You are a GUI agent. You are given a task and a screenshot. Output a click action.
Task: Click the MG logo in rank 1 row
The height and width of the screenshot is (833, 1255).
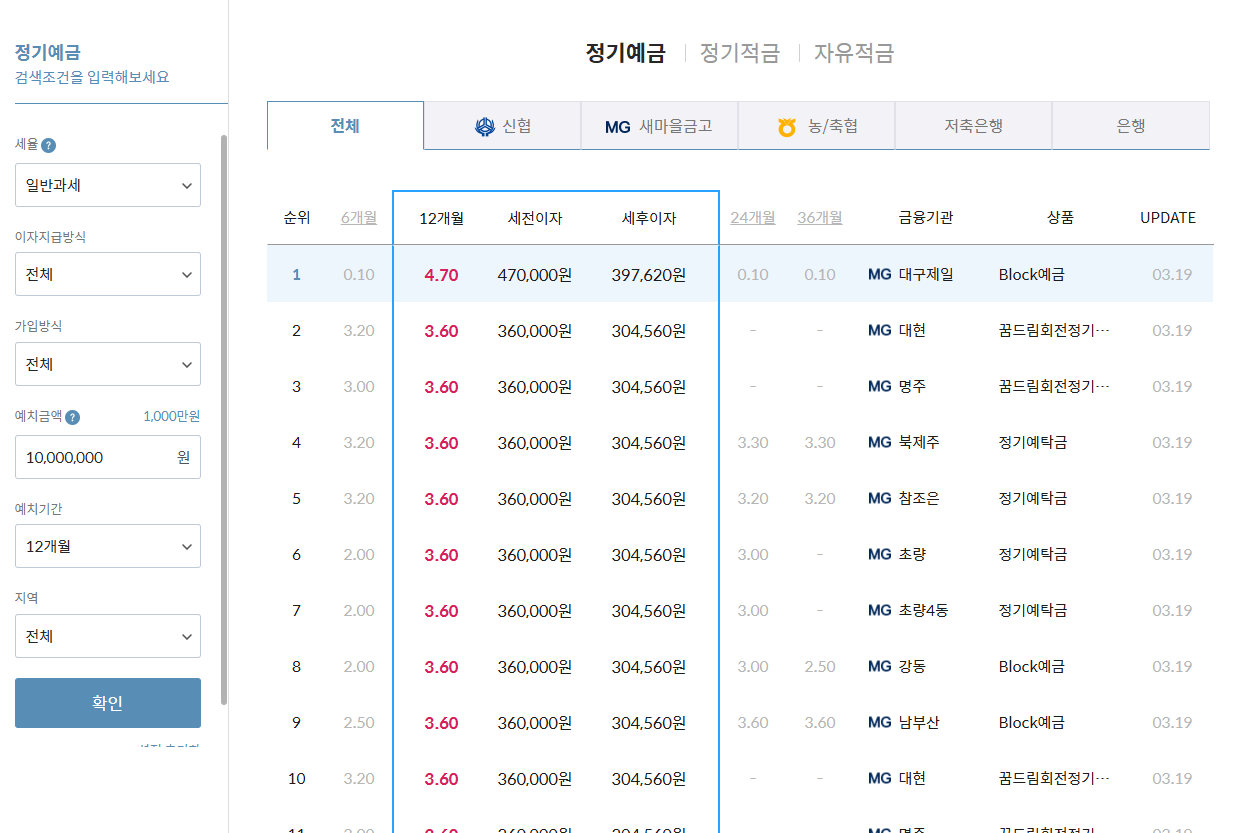(x=879, y=274)
